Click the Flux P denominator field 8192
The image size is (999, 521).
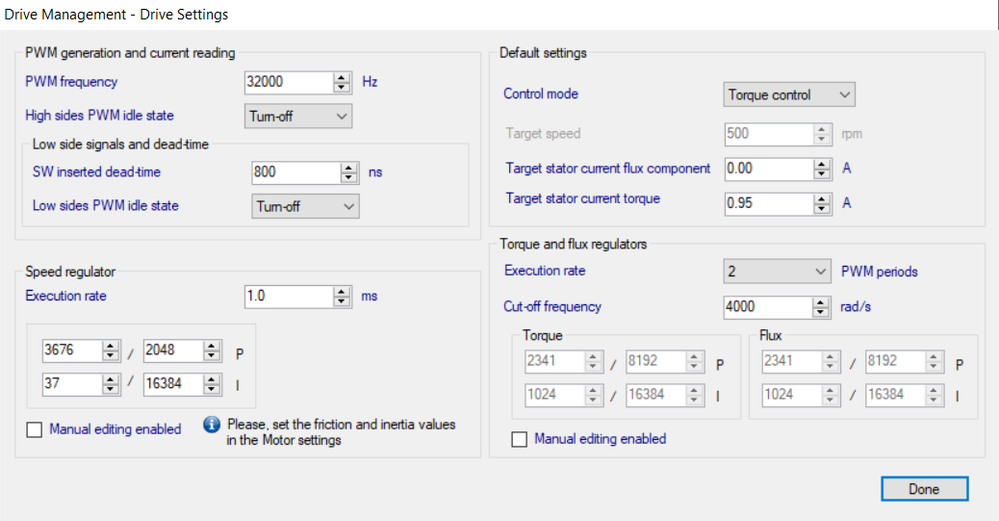(x=895, y=362)
